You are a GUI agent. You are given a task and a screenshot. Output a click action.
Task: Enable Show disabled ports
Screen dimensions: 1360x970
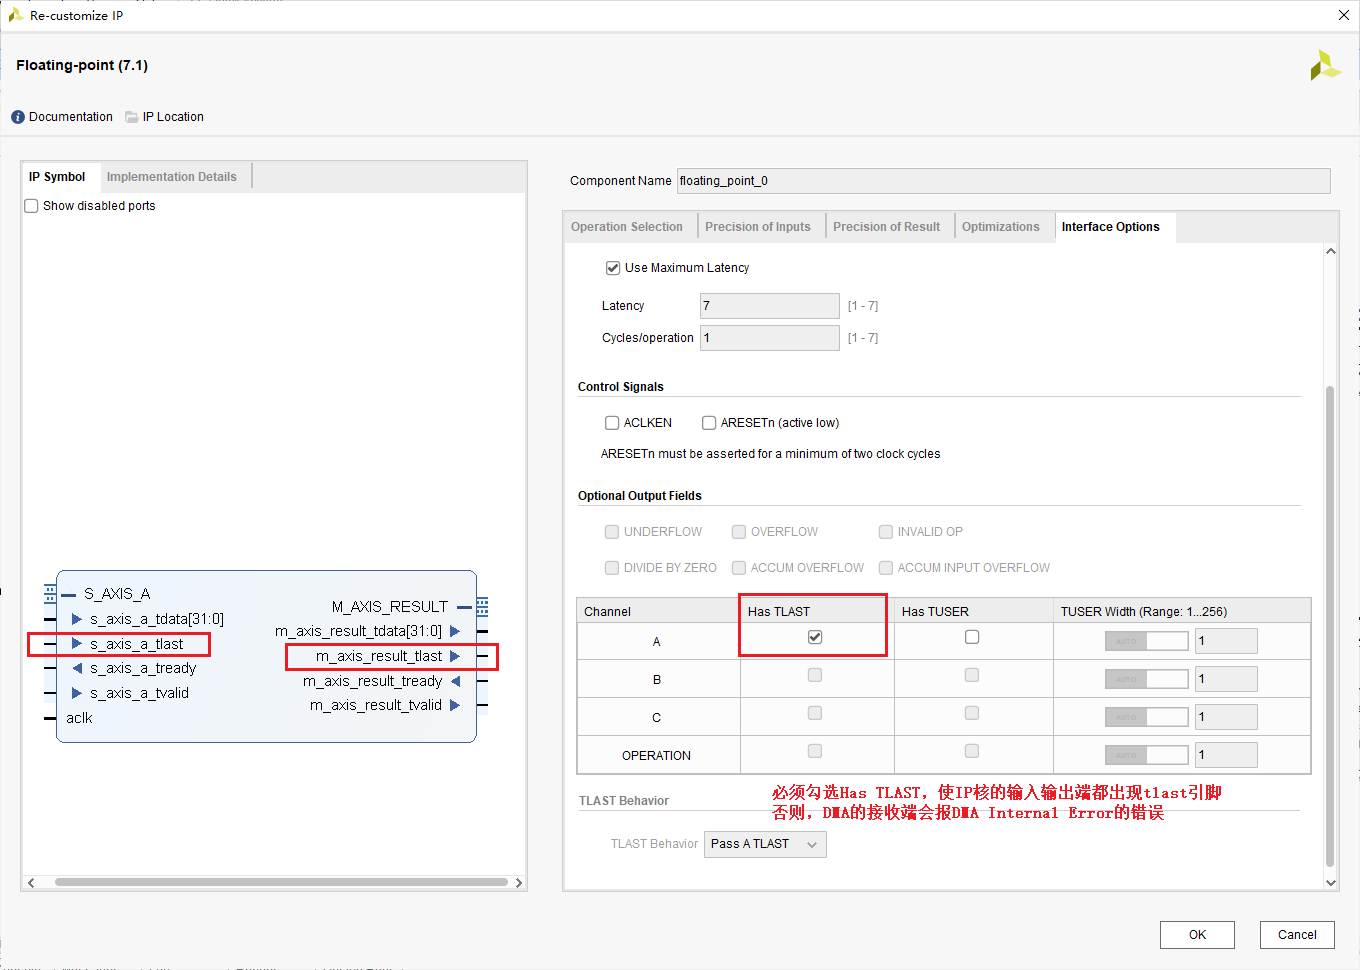30,205
